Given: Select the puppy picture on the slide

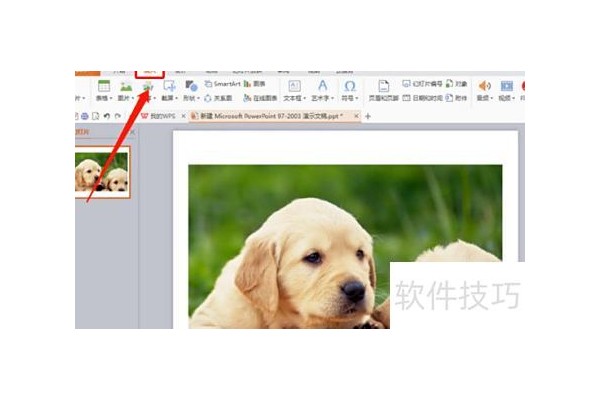Looking at the screenshot, I should (x=345, y=247).
